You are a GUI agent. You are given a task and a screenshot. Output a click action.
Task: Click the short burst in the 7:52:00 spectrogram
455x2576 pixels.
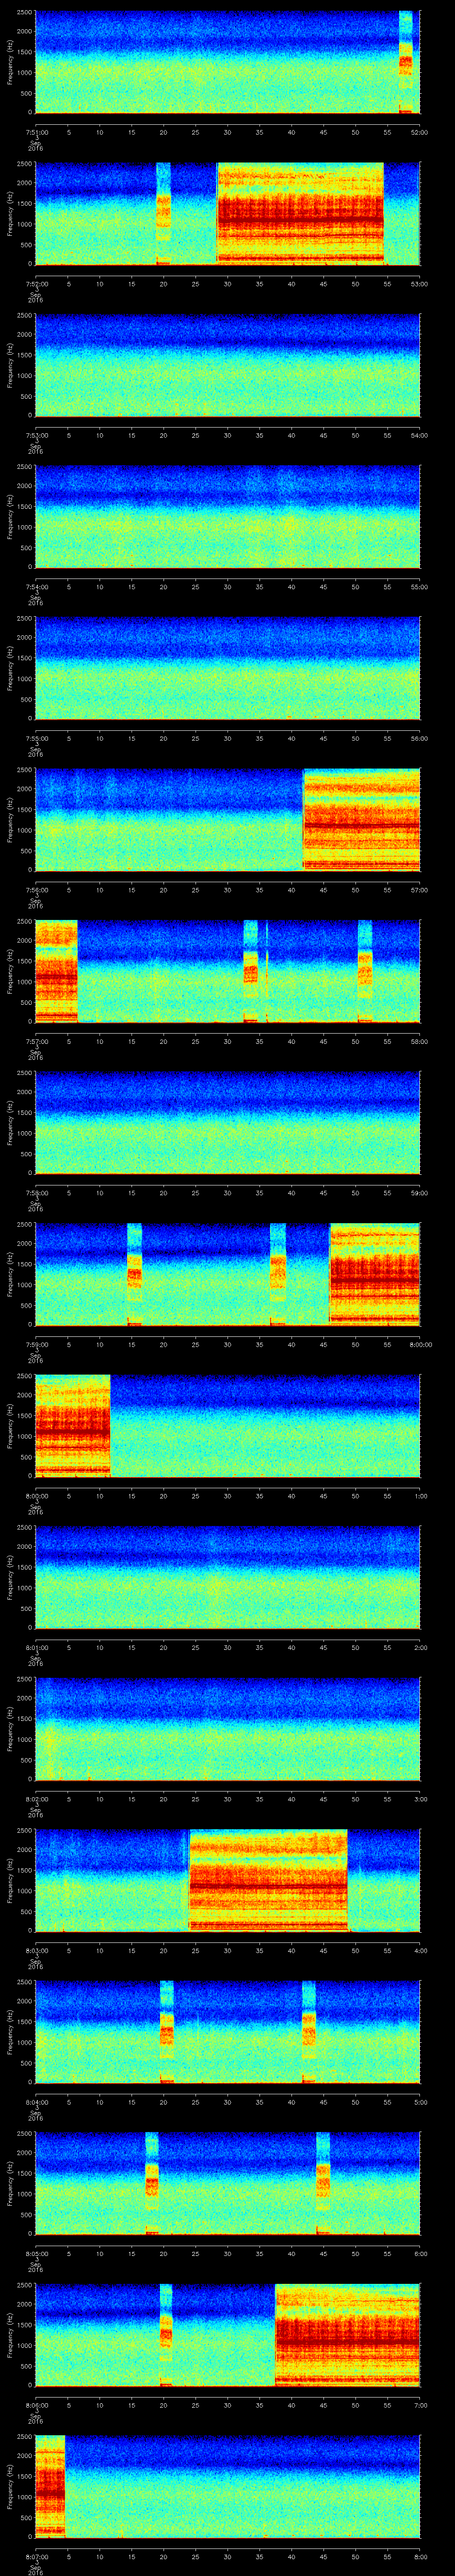pyautogui.click(x=163, y=213)
